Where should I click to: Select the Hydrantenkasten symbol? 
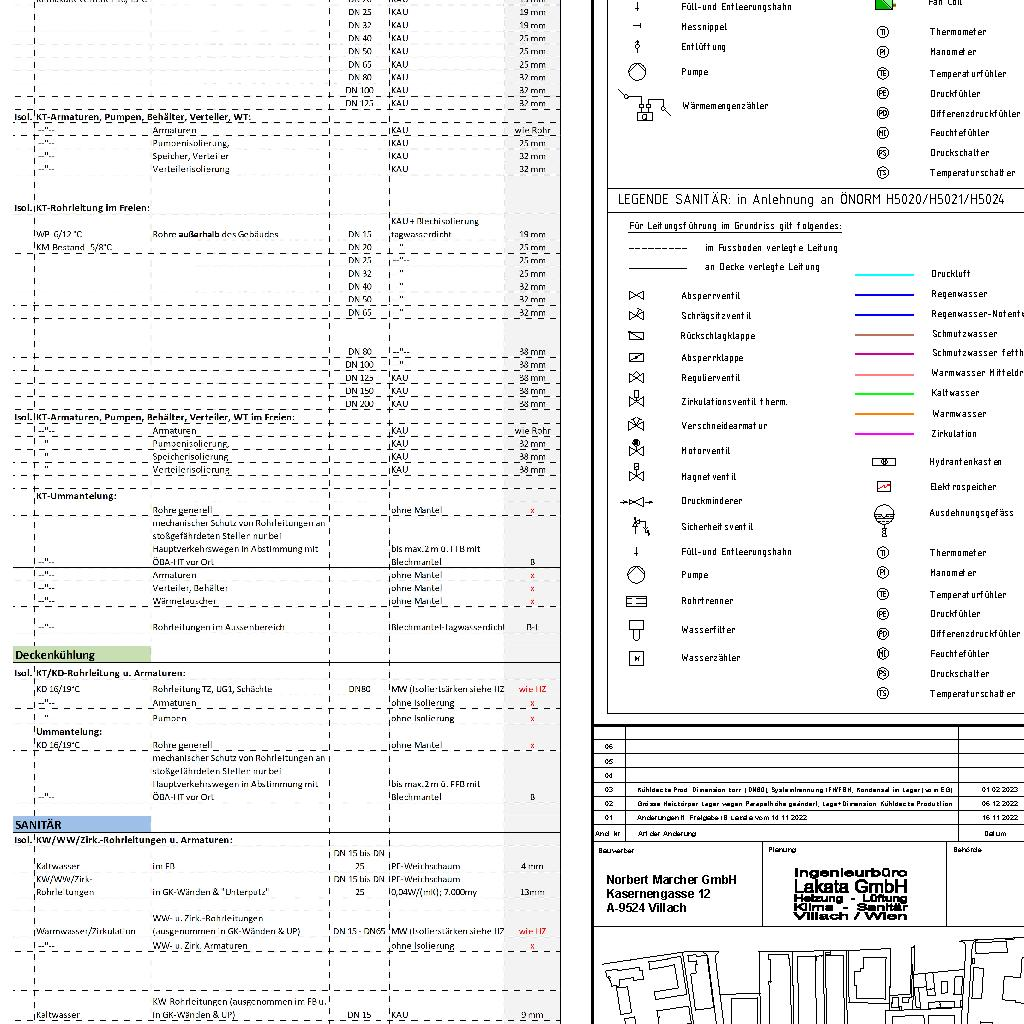click(x=884, y=462)
